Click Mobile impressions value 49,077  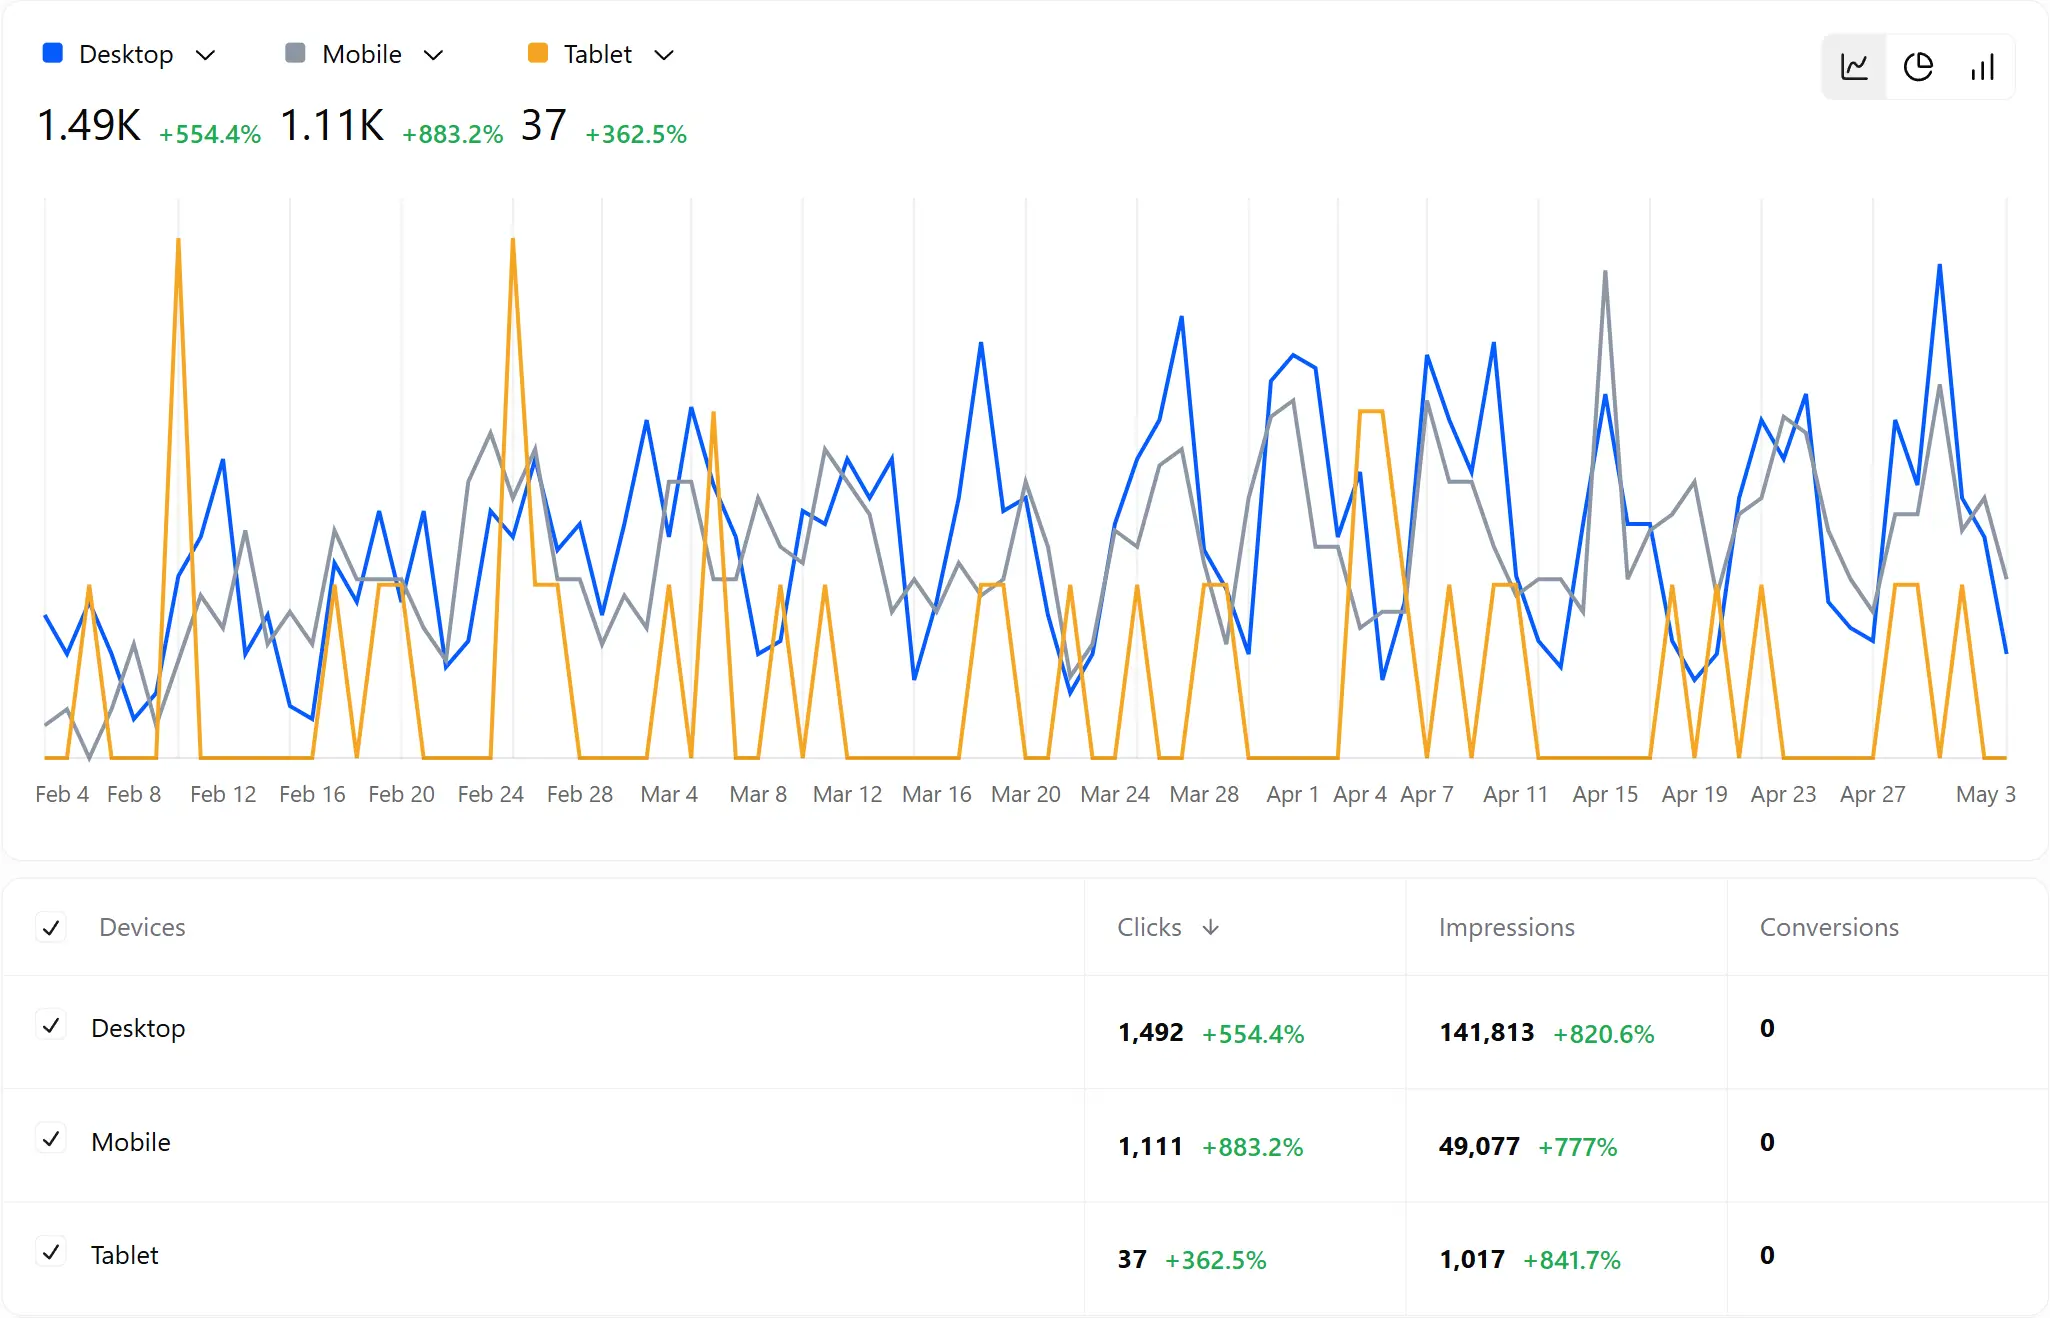(1480, 1147)
